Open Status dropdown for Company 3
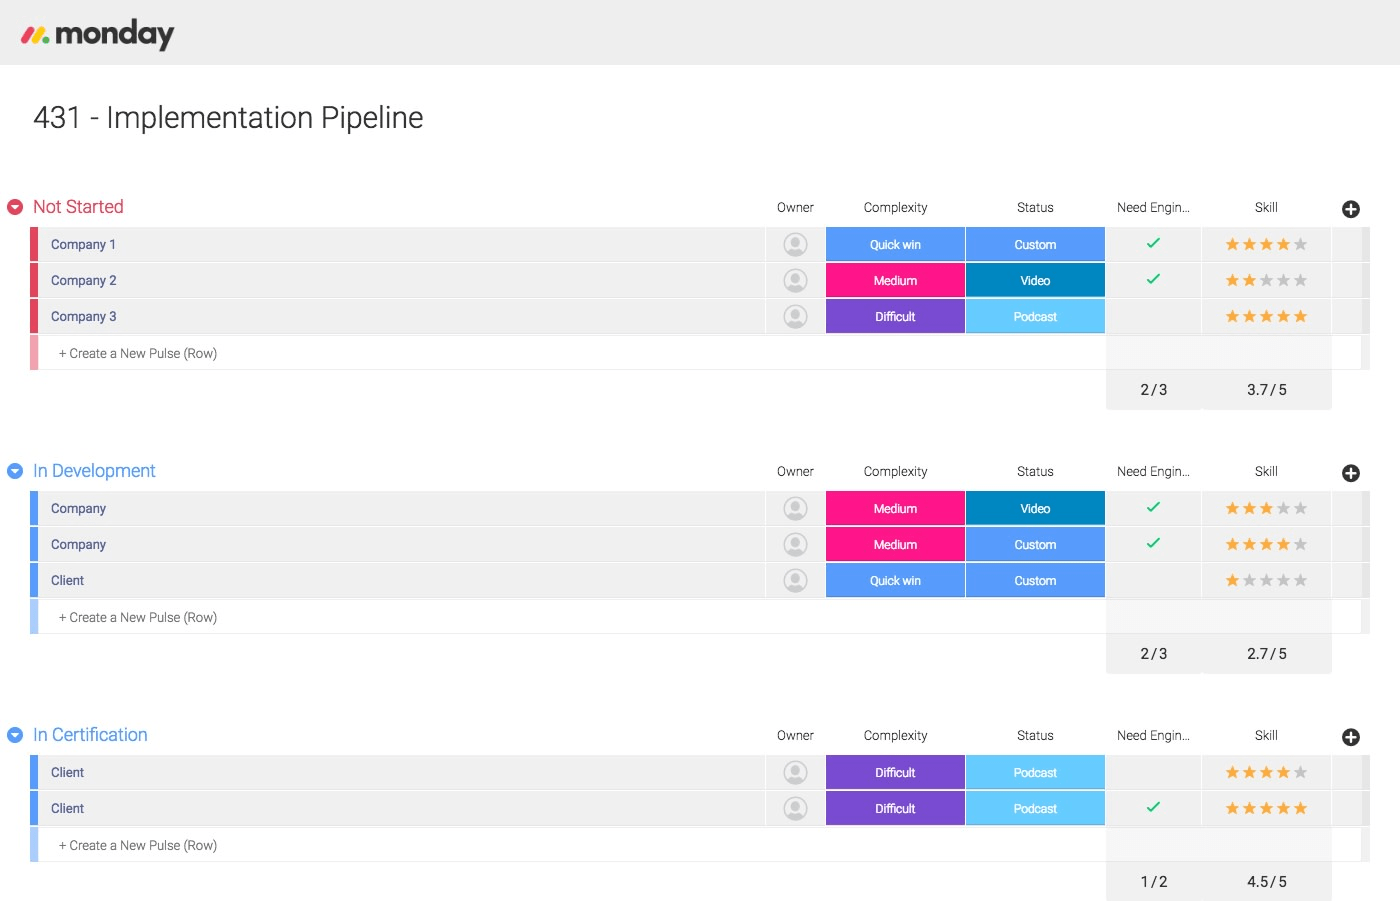 [x=1035, y=316]
